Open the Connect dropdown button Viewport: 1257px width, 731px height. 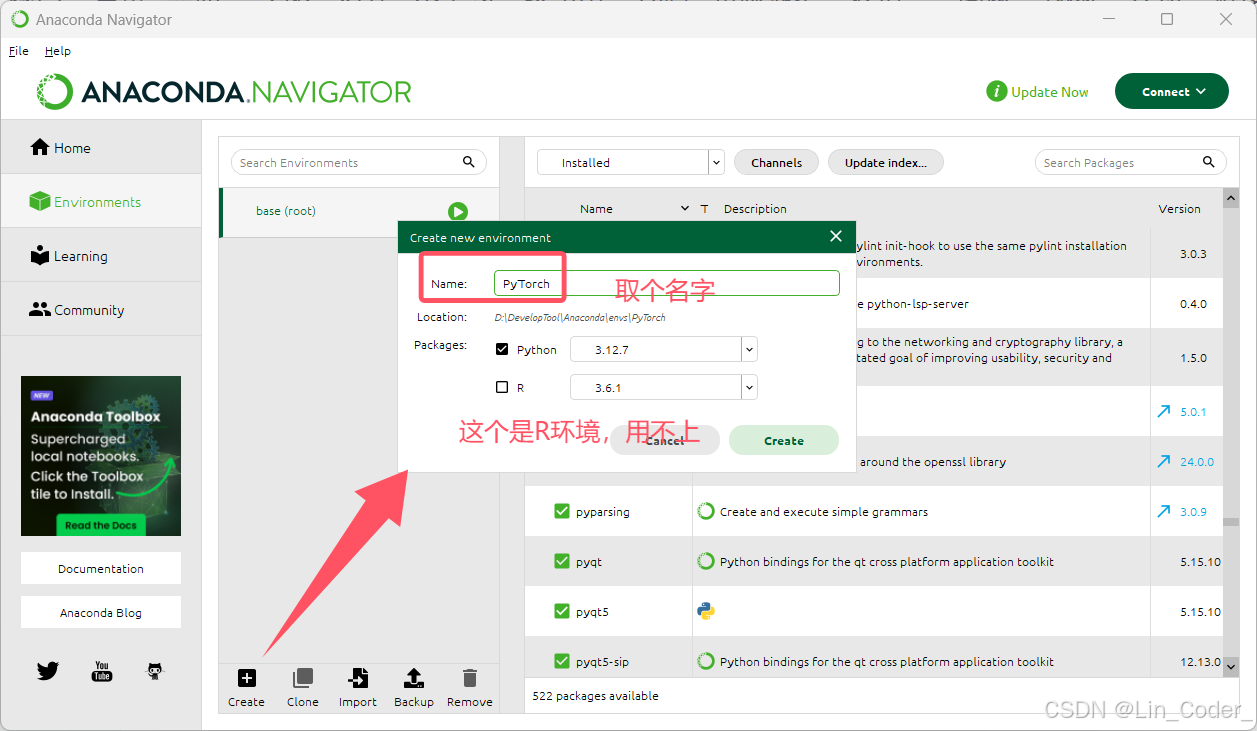[1171, 91]
